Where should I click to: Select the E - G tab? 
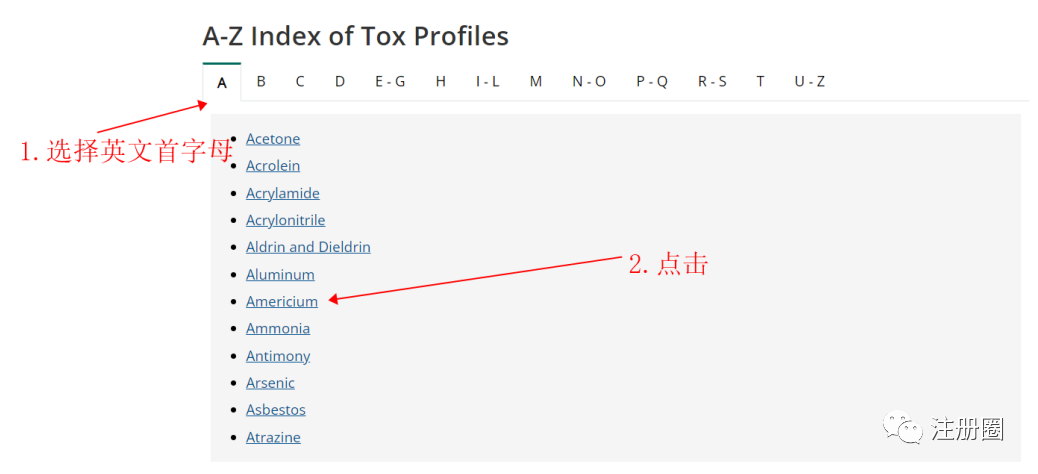click(x=391, y=81)
